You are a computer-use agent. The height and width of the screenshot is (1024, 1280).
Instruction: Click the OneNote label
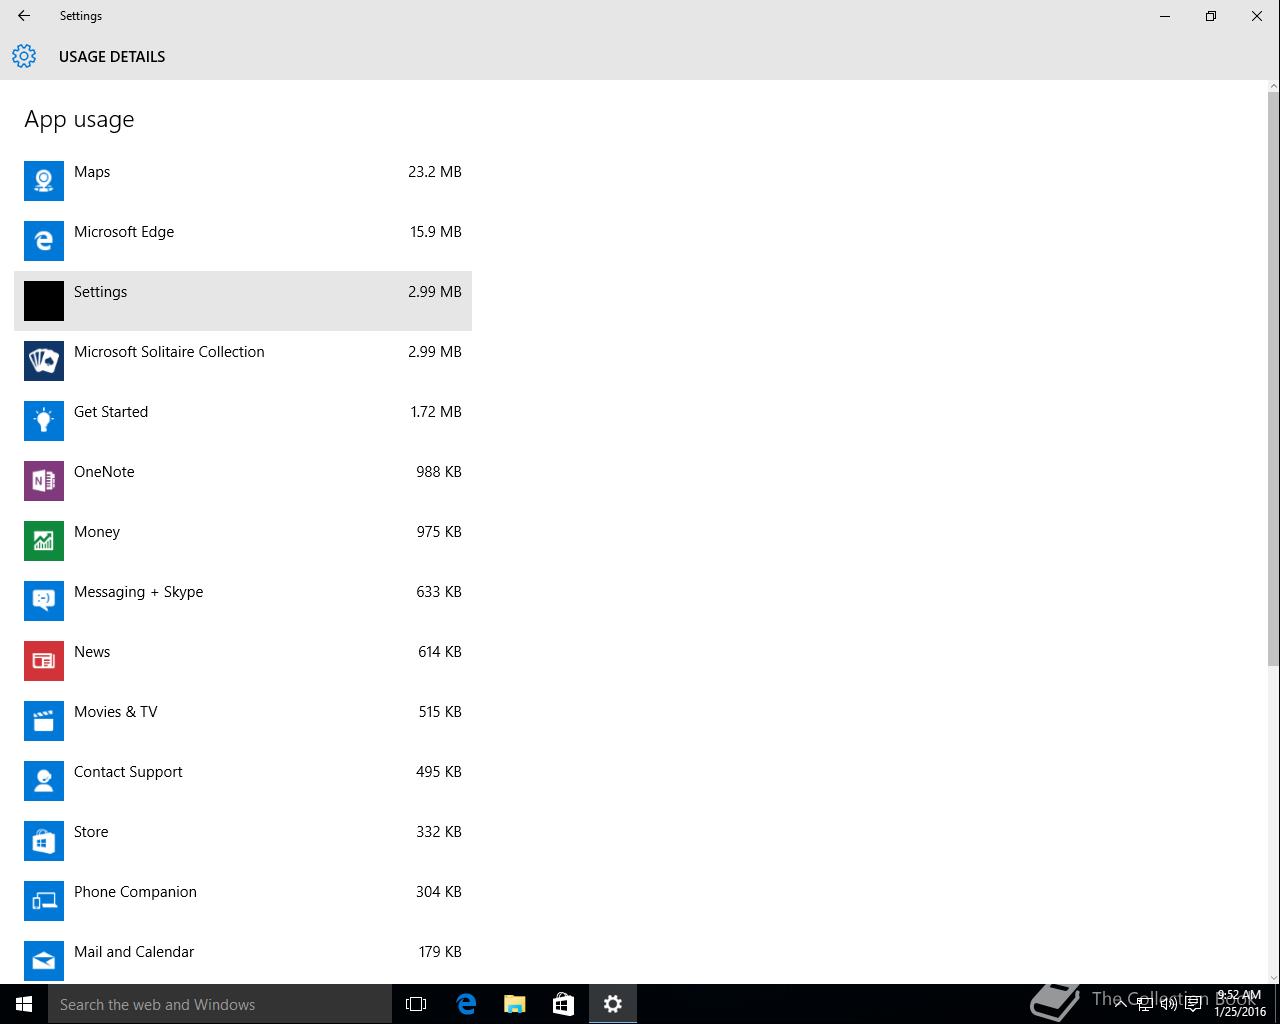tap(104, 472)
